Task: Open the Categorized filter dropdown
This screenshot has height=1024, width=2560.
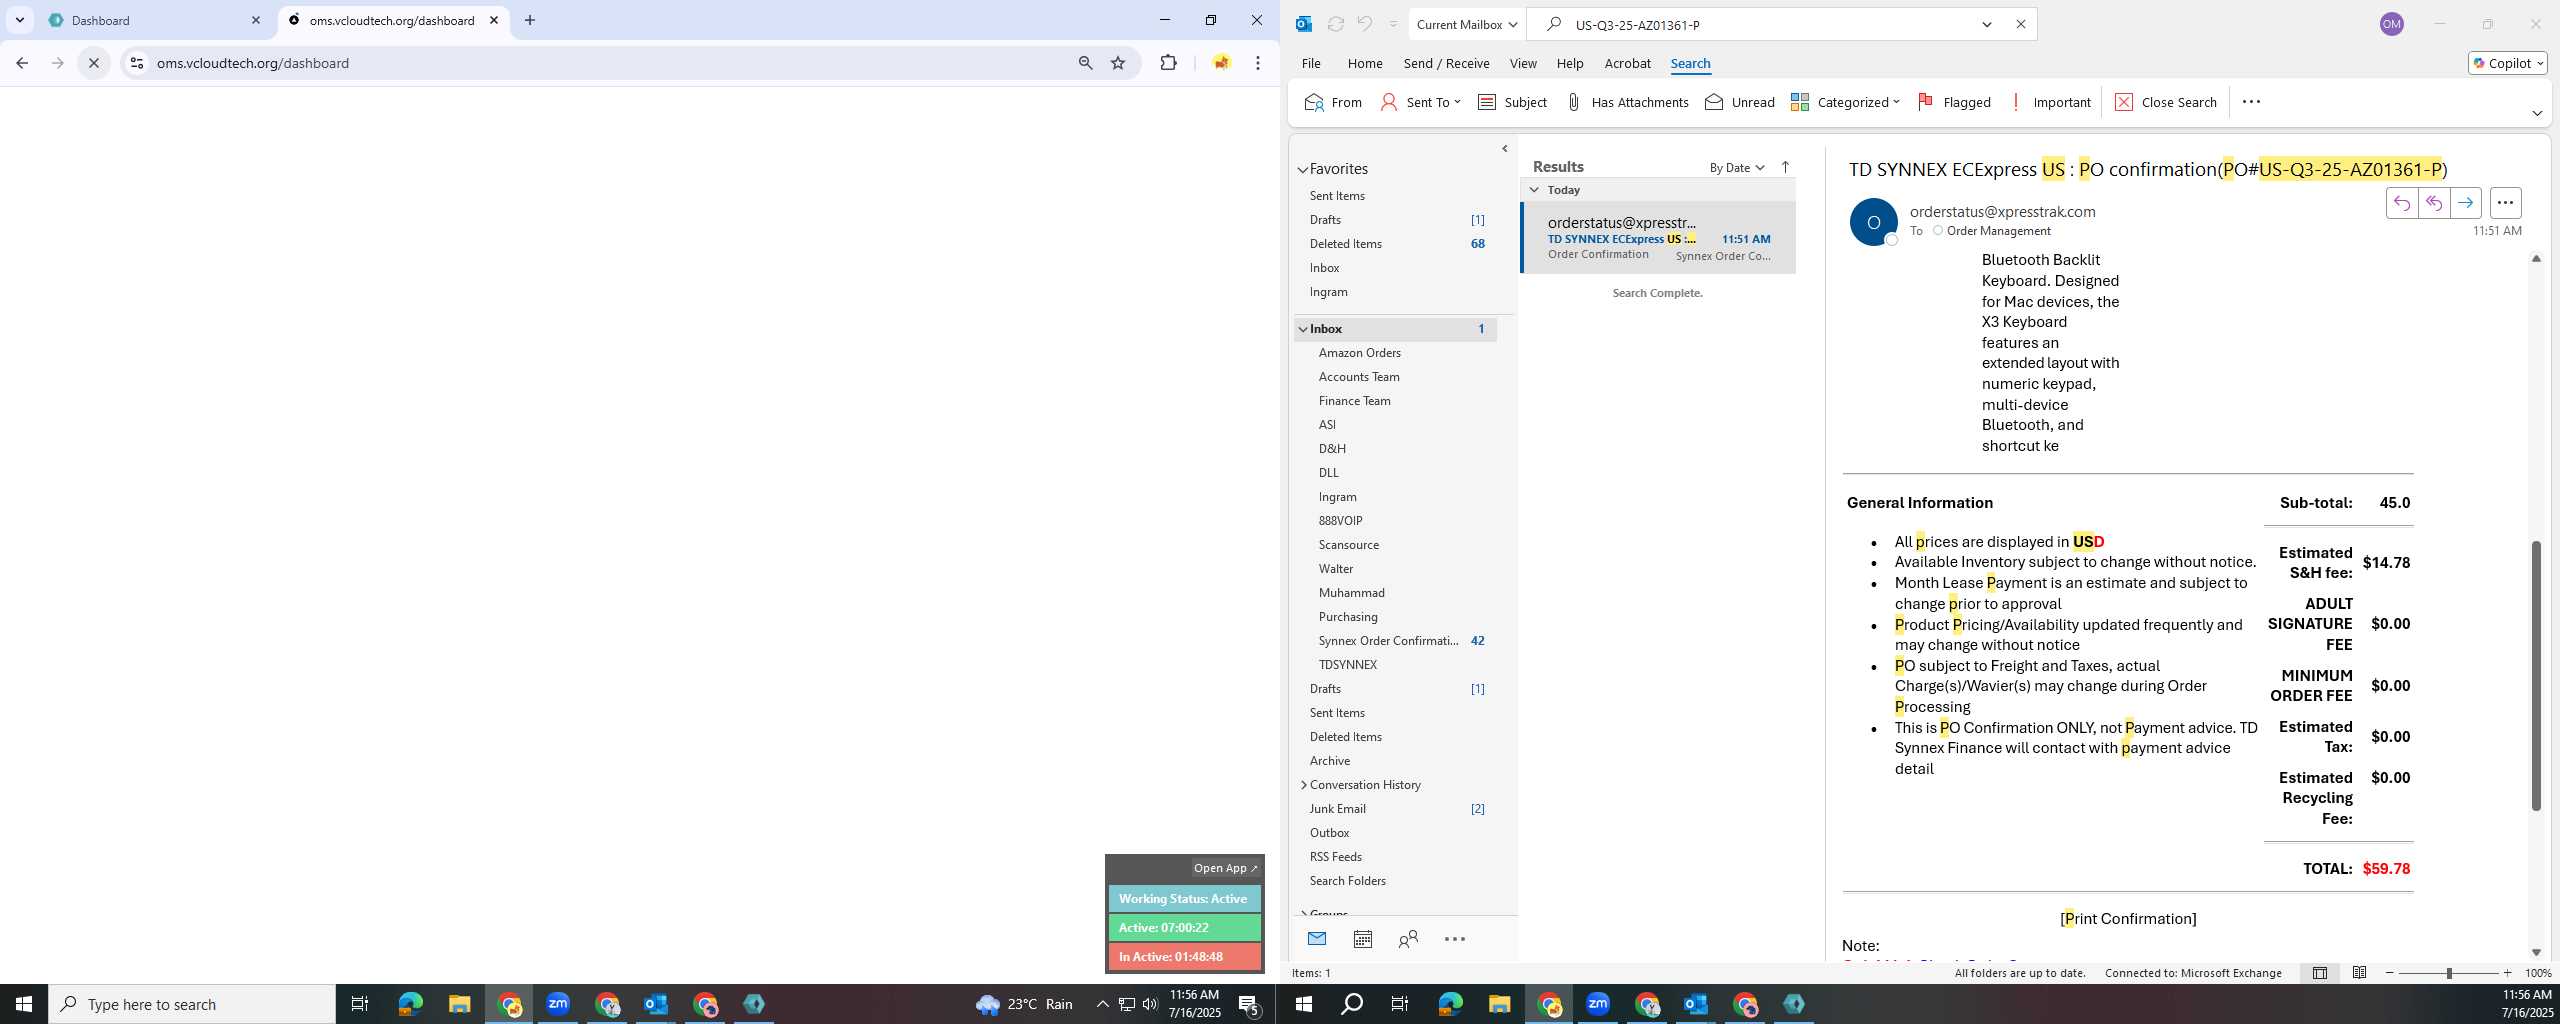Action: click(x=1844, y=102)
